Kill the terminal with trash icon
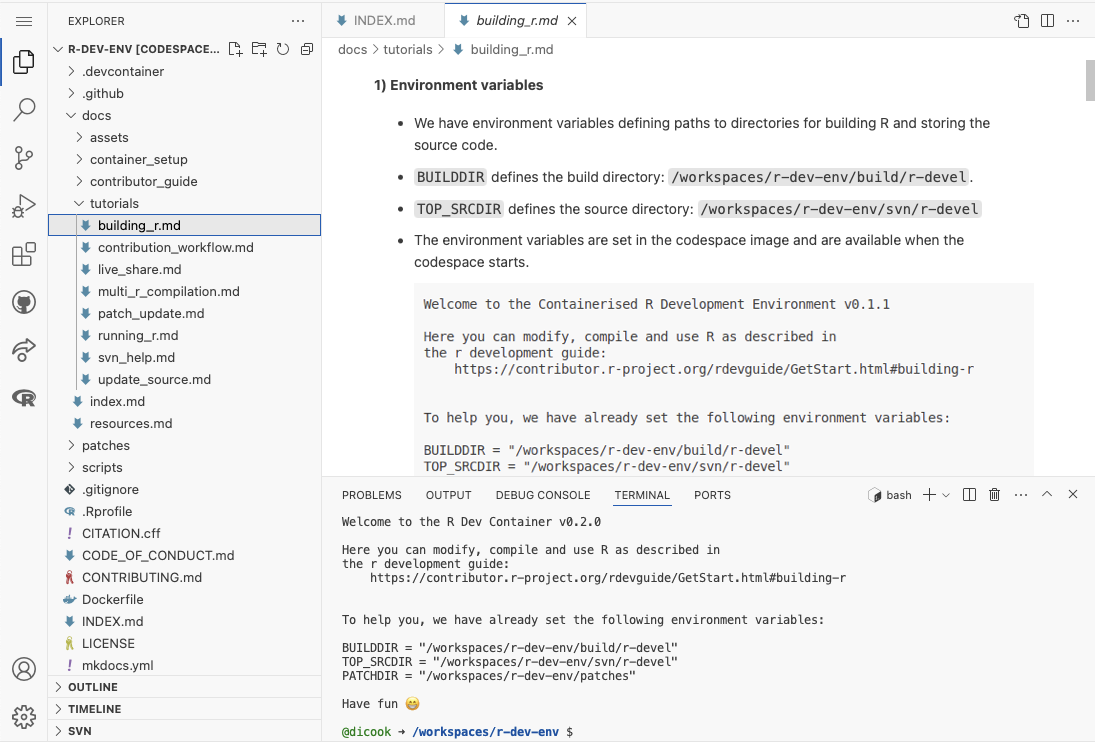 point(994,495)
